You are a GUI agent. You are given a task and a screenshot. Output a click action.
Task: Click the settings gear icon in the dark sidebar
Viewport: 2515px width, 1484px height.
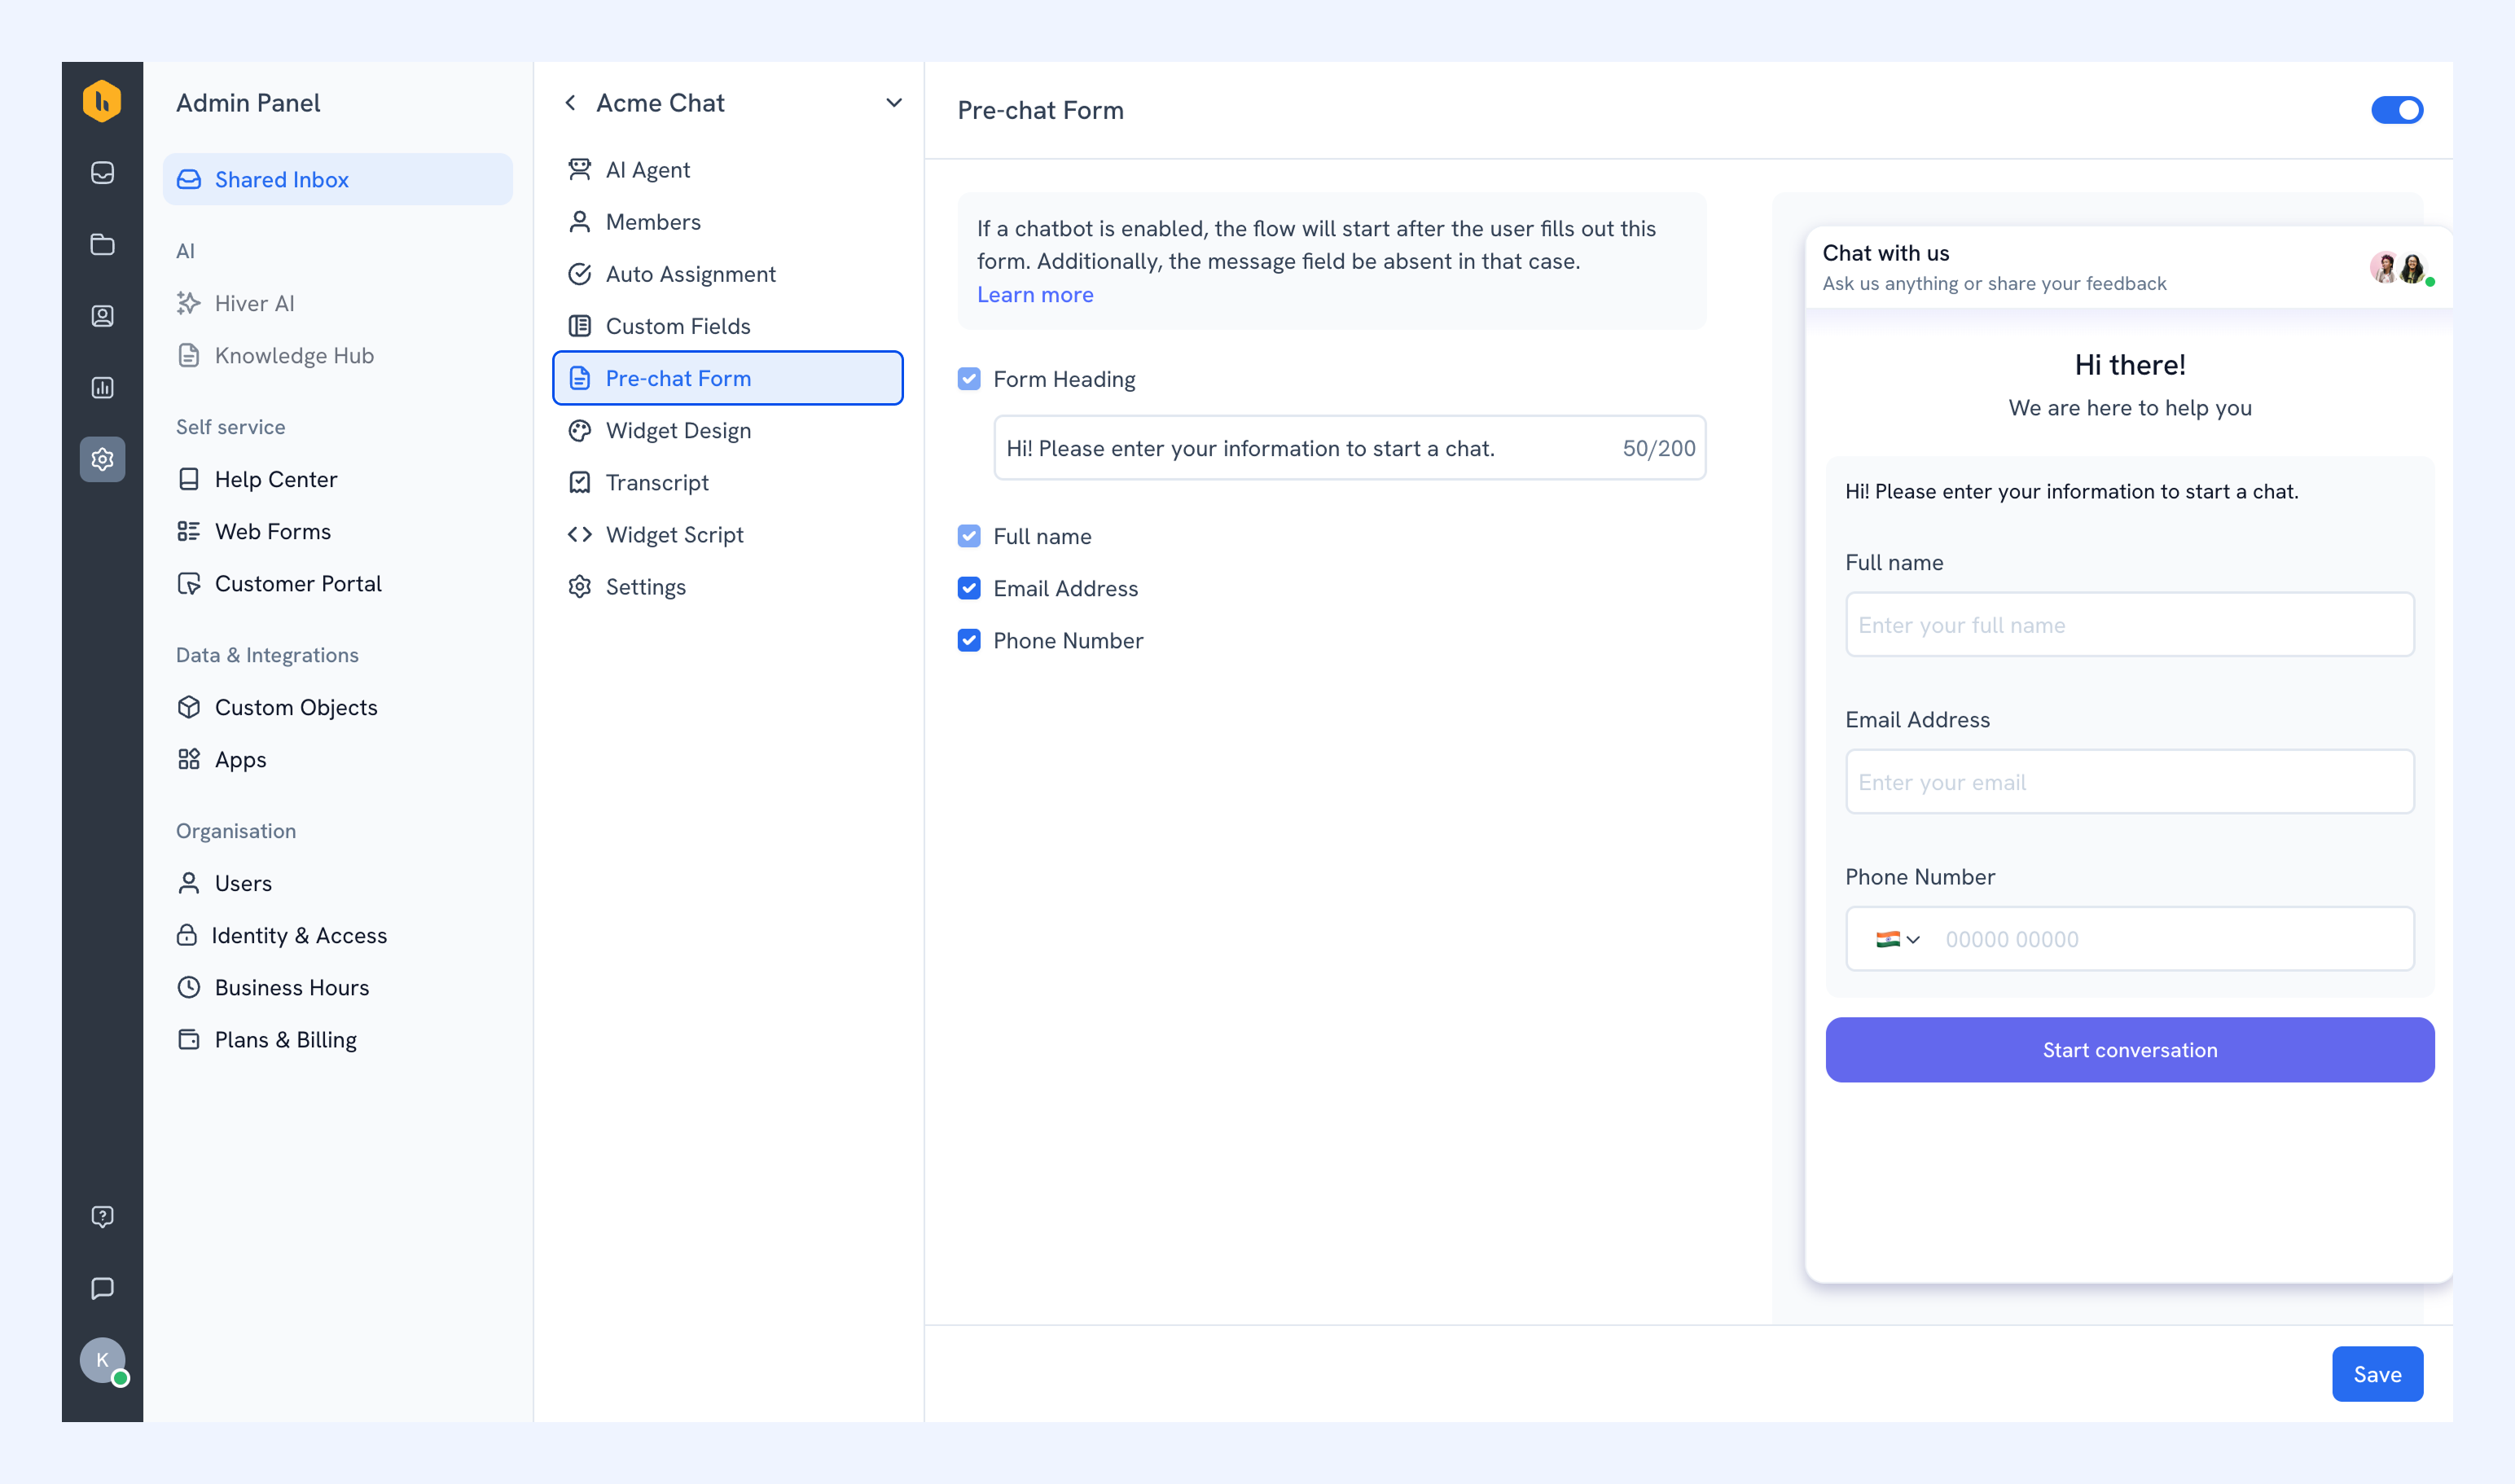coord(102,459)
